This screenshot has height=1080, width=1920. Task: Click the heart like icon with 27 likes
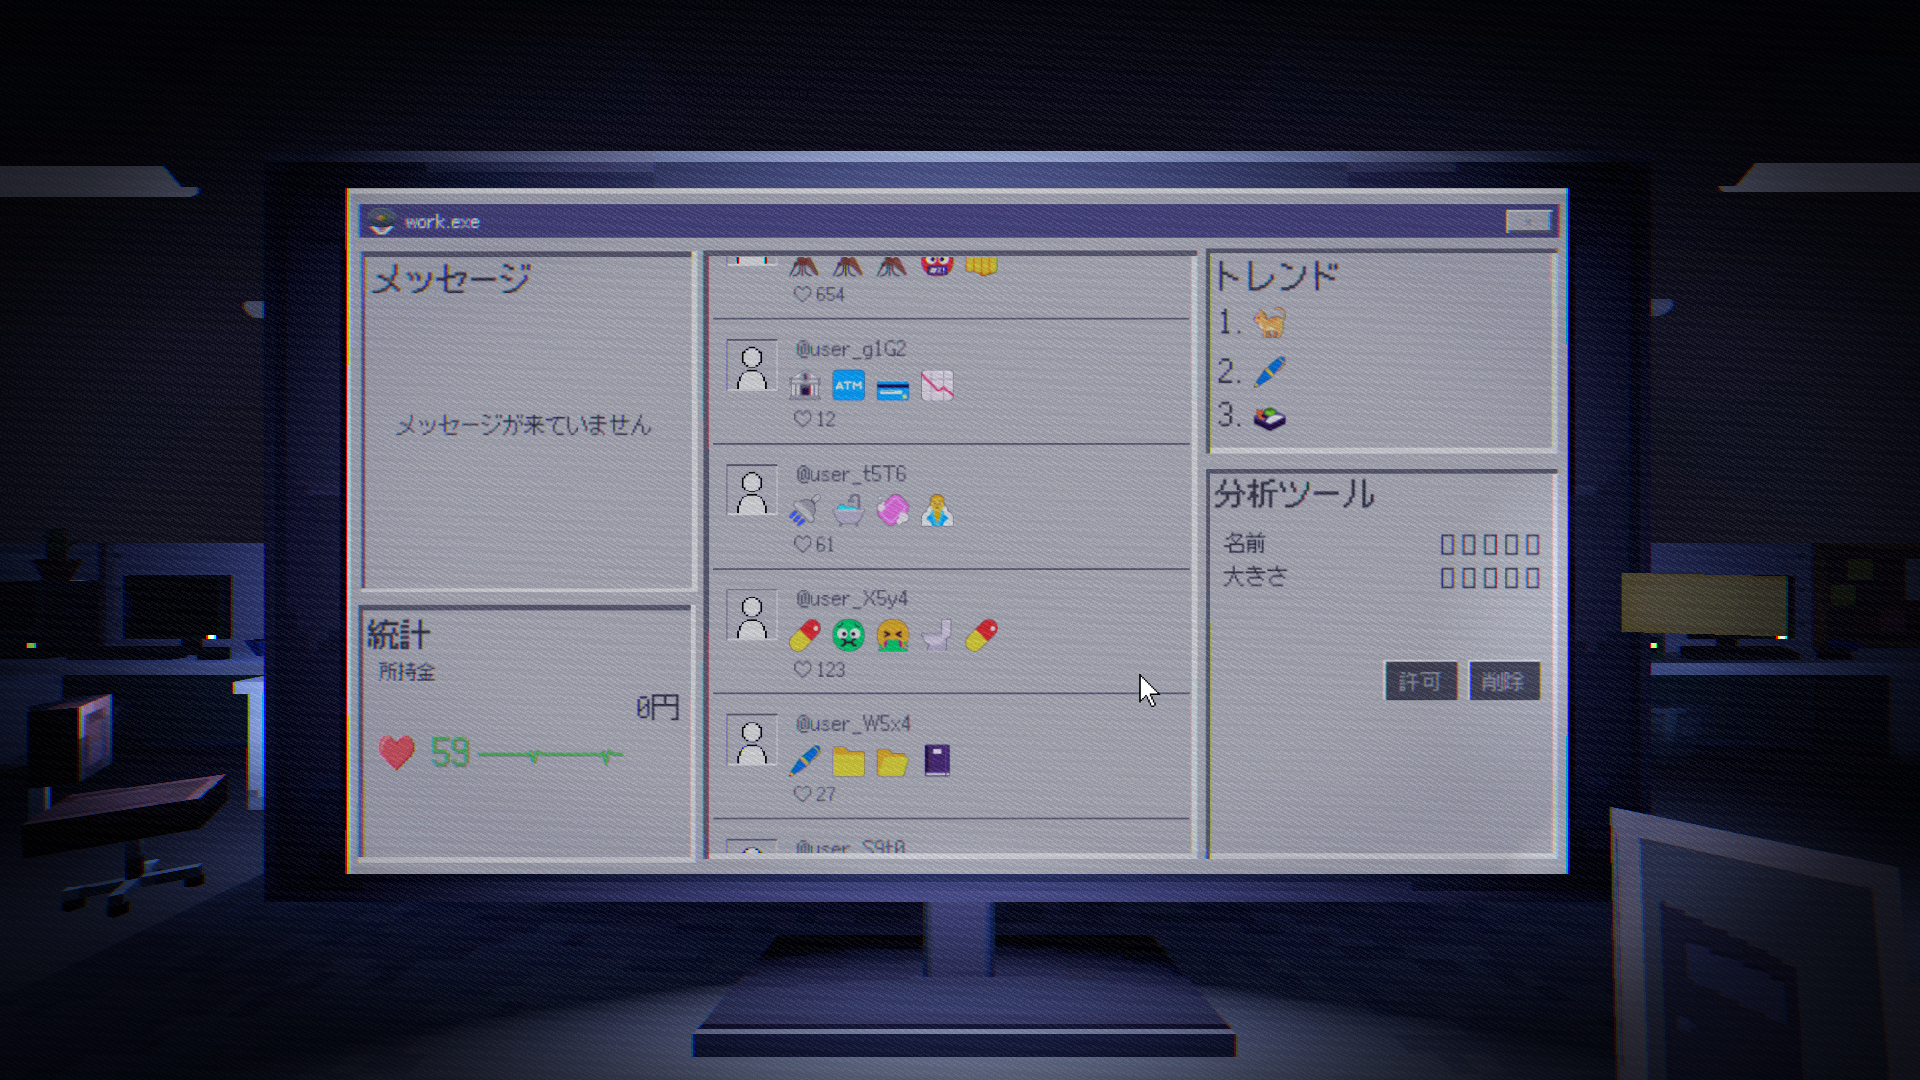tap(802, 794)
